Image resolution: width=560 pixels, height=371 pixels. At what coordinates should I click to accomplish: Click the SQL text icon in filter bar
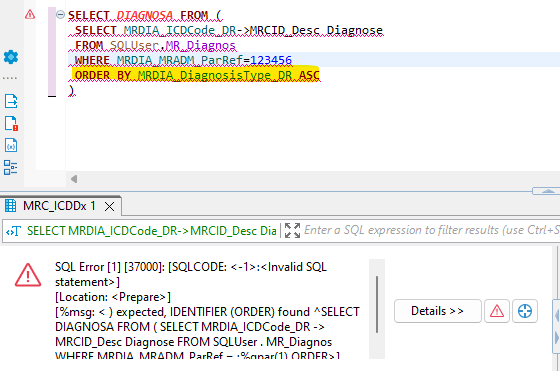[x=14, y=231]
